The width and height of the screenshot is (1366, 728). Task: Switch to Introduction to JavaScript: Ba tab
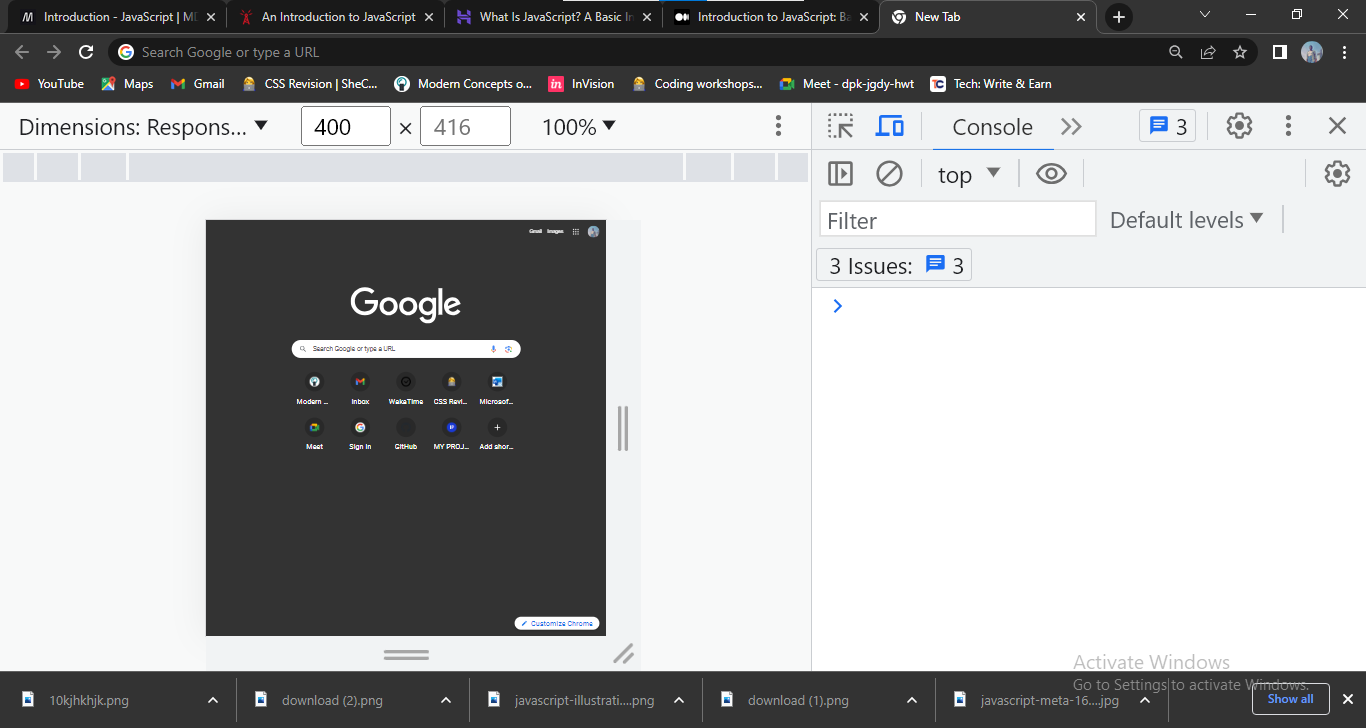coord(772,17)
